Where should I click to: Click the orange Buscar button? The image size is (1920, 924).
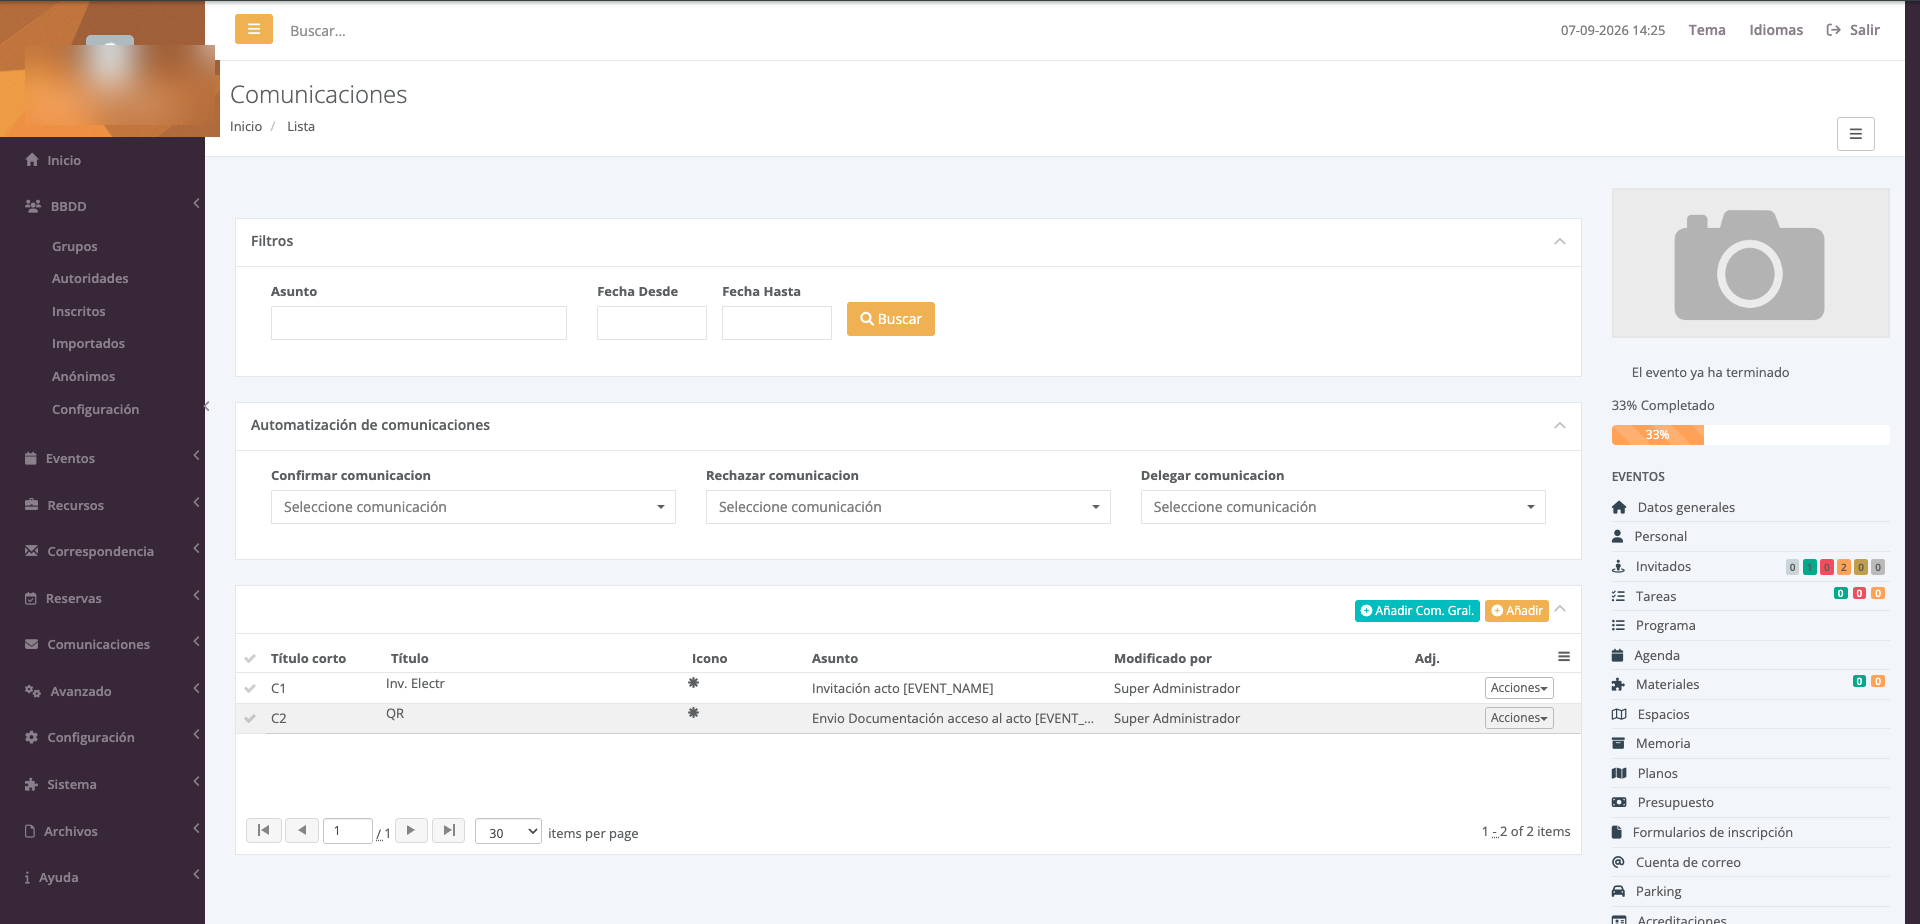[x=891, y=319]
